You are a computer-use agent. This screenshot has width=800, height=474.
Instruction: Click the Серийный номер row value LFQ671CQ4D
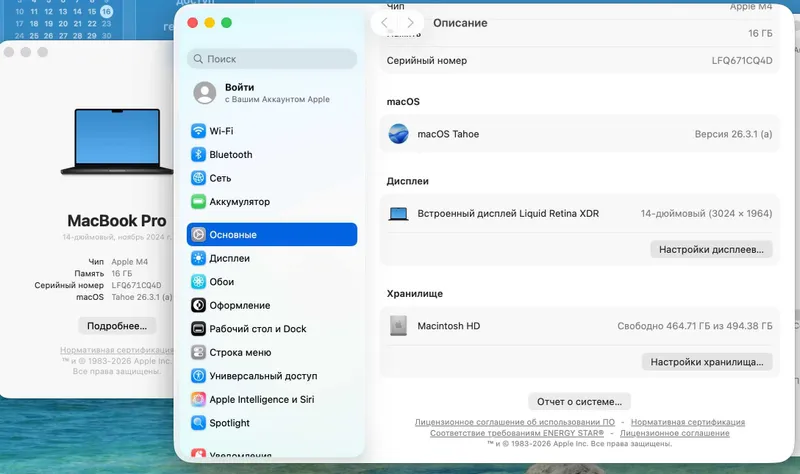tap(742, 60)
